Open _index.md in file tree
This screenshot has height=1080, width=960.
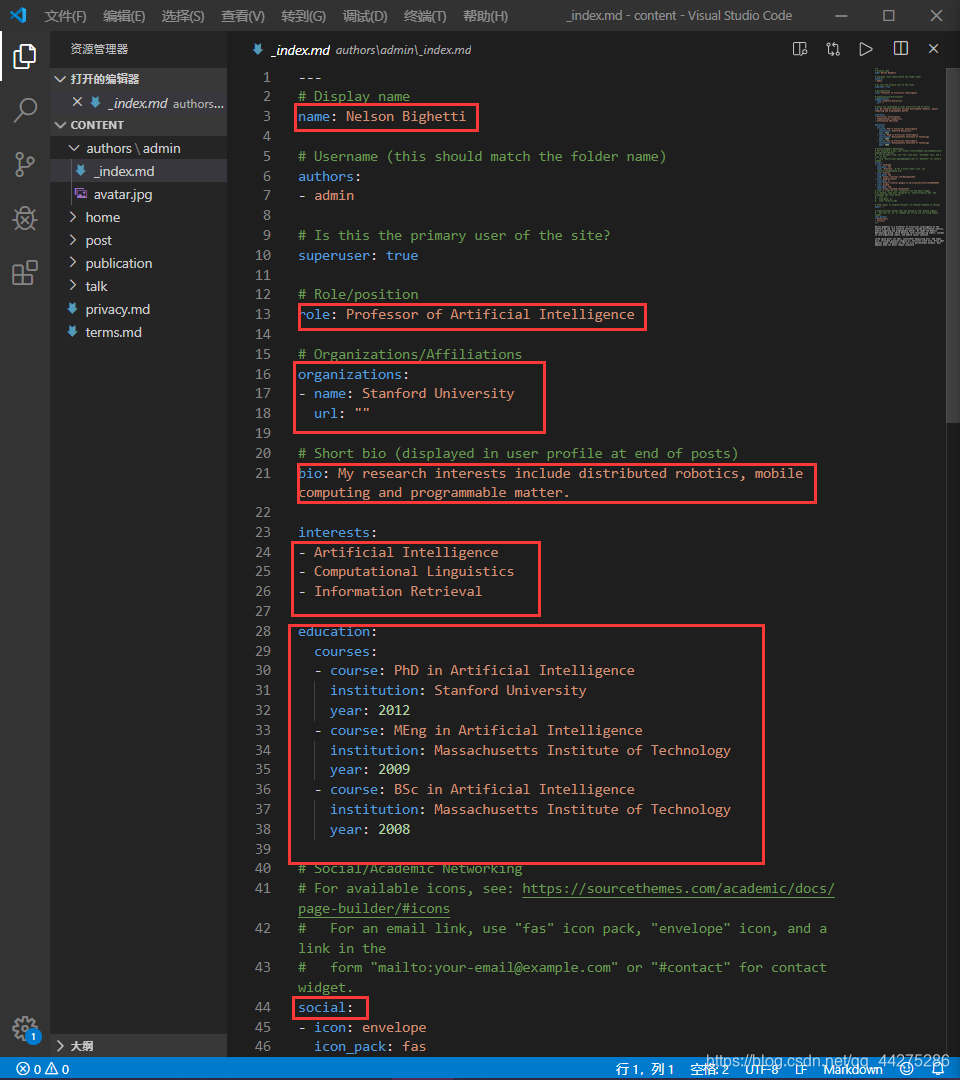125,171
